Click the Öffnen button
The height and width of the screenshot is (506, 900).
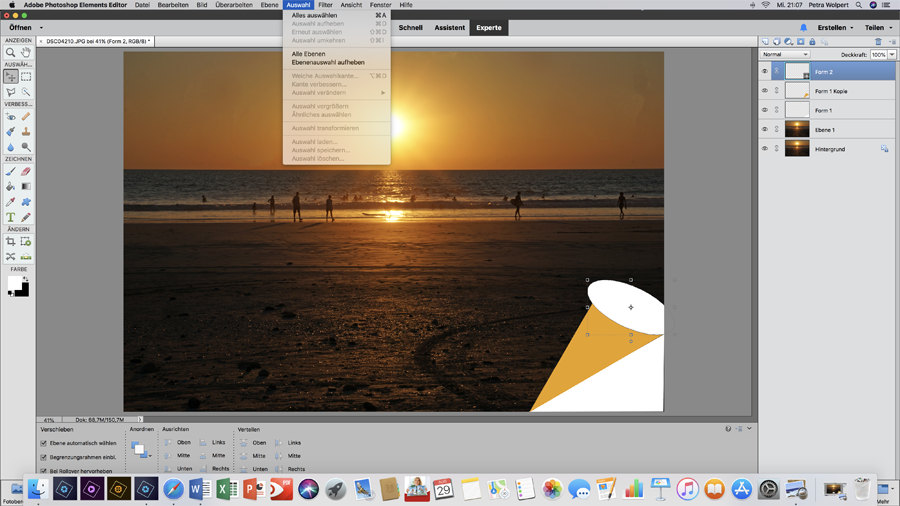pyautogui.click(x=22, y=28)
